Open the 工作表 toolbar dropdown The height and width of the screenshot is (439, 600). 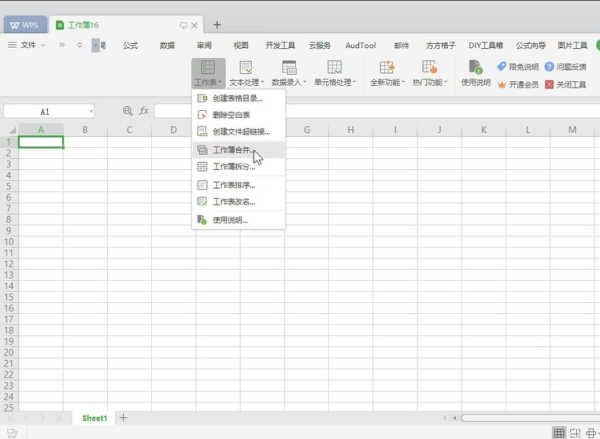tap(208, 73)
